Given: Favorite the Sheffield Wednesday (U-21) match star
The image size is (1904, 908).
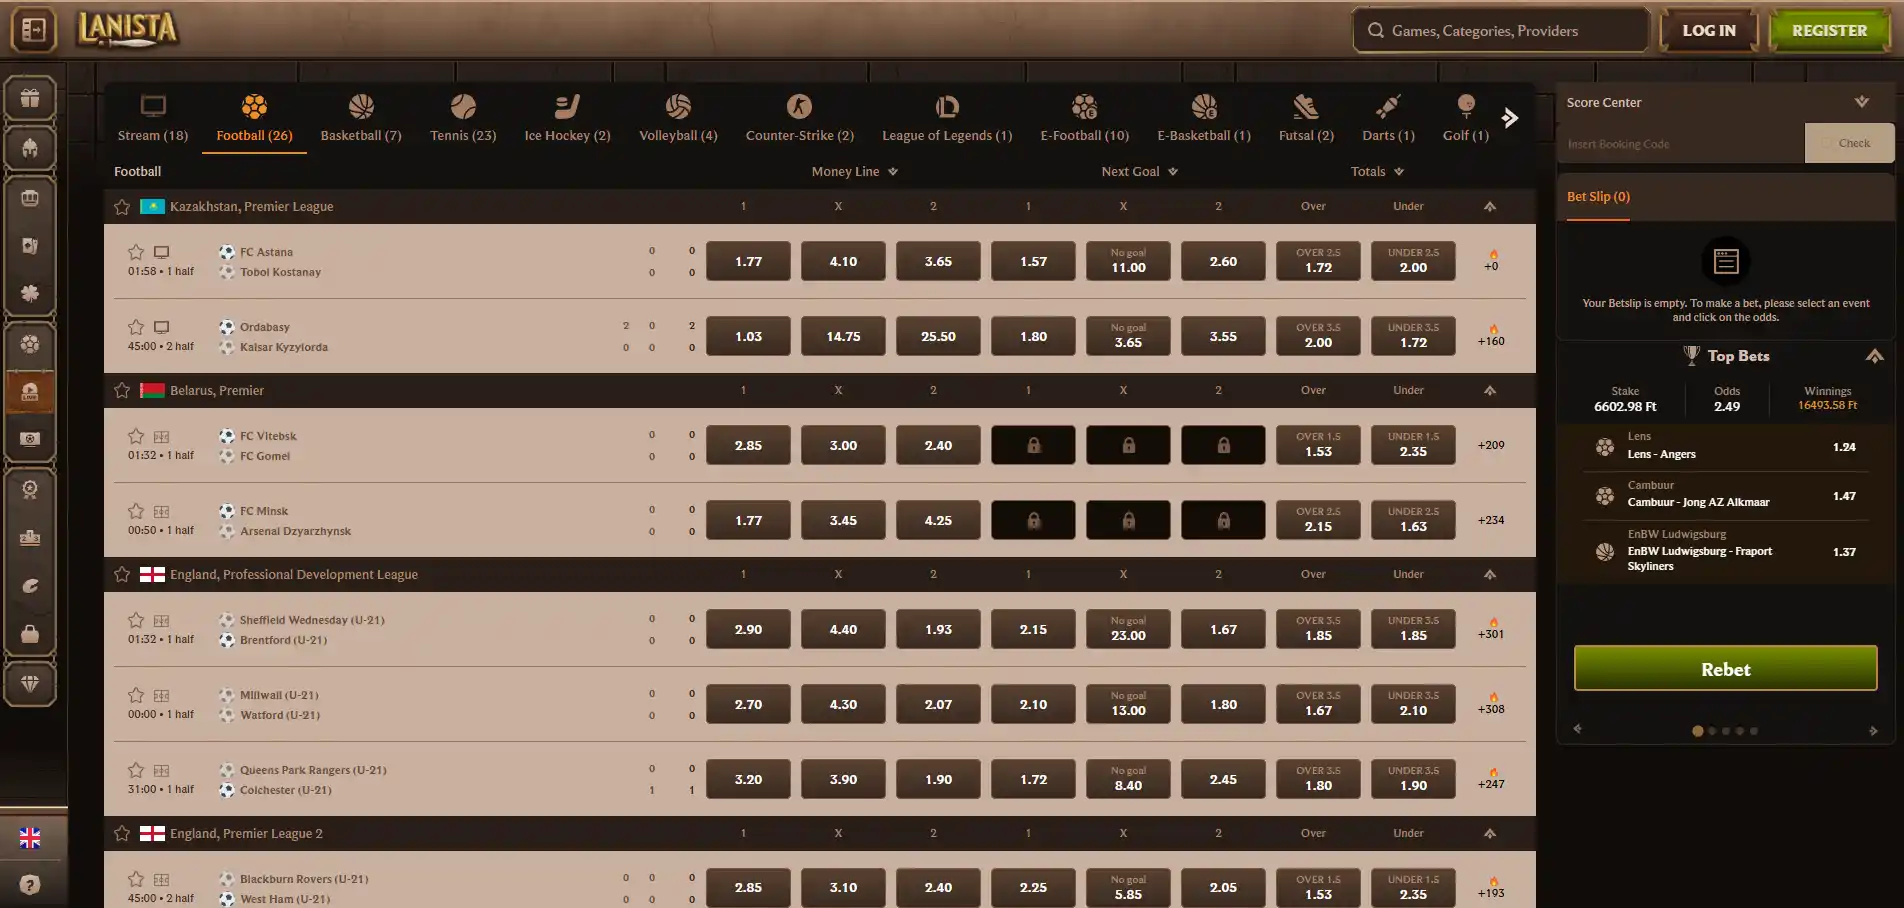Looking at the screenshot, I should point(136,620).
